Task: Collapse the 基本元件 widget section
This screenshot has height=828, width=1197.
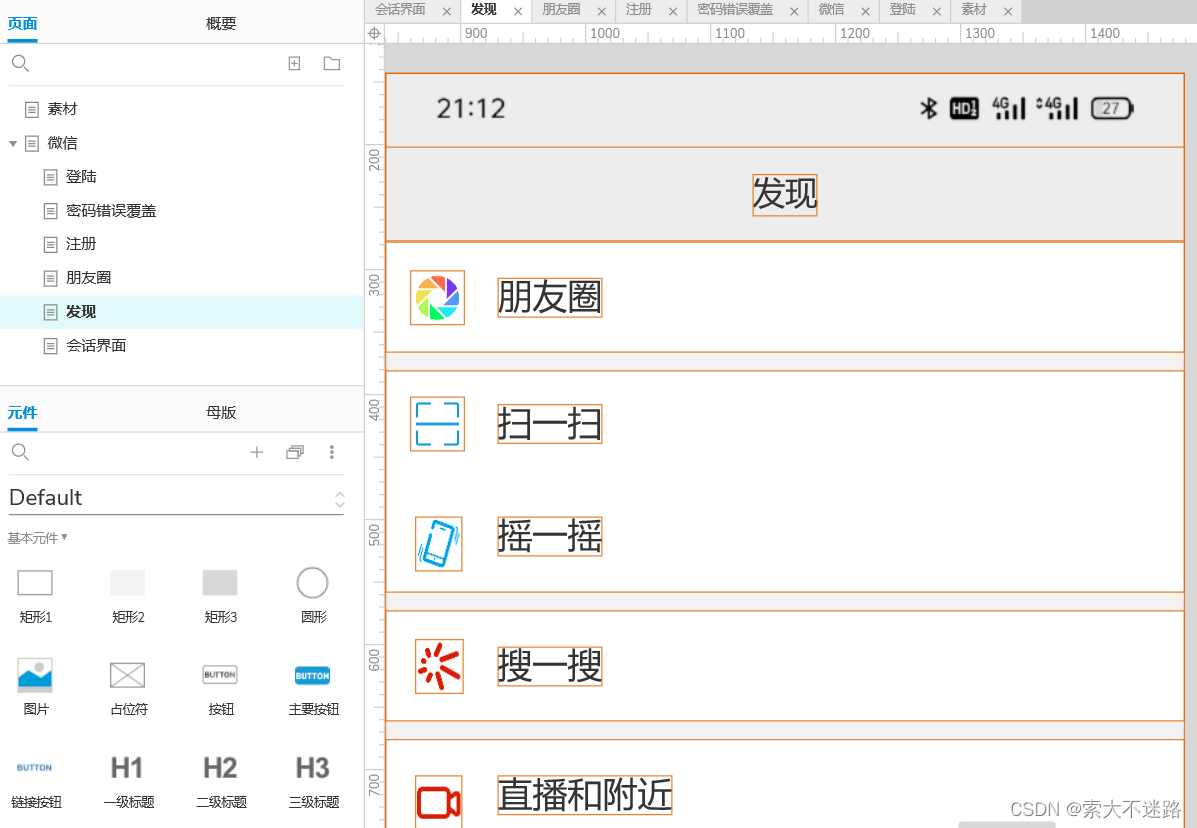Action: [37, 538]
